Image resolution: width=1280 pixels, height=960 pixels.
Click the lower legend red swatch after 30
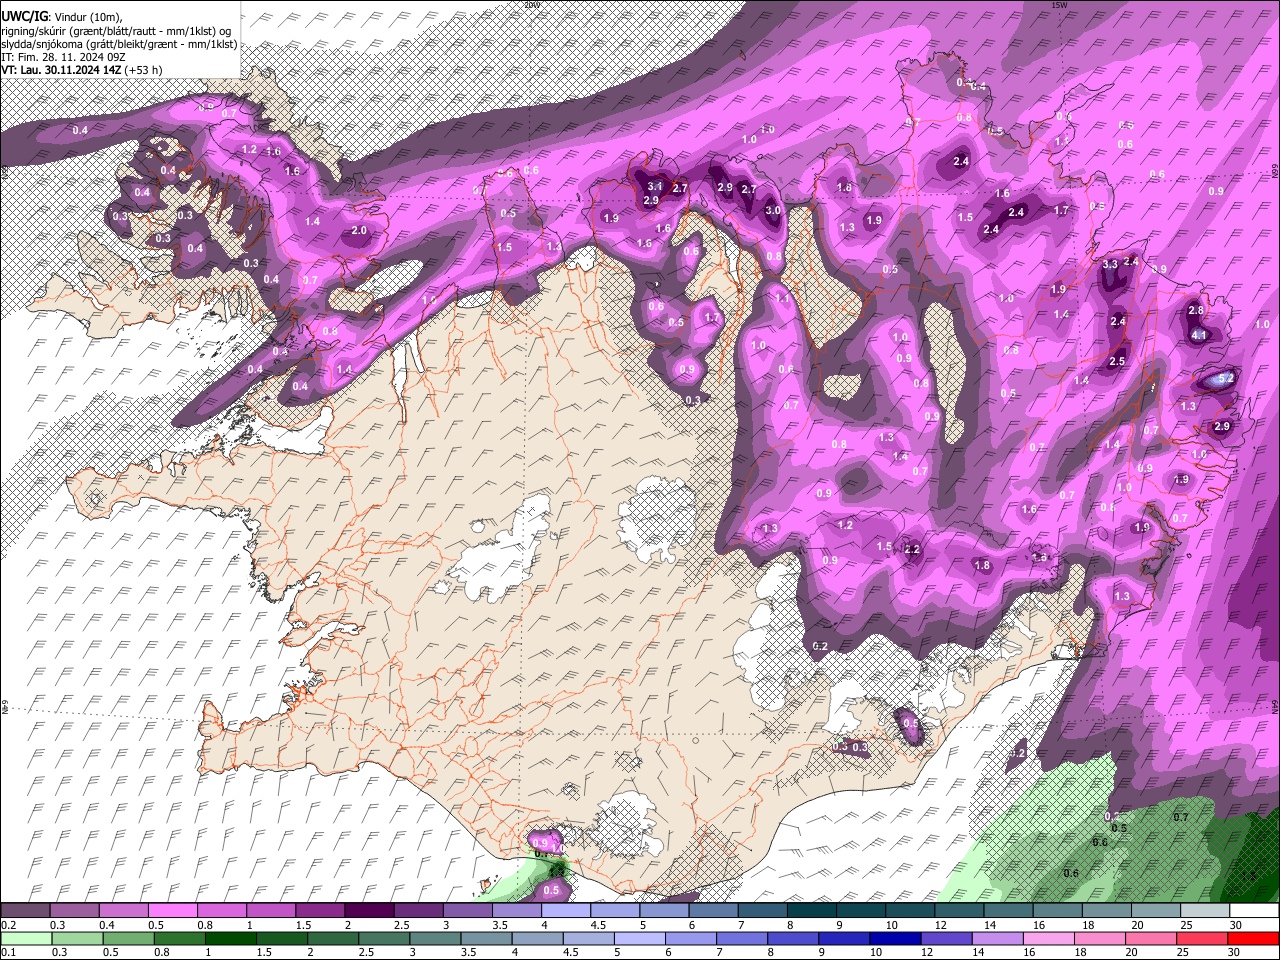pos(1254,938)
